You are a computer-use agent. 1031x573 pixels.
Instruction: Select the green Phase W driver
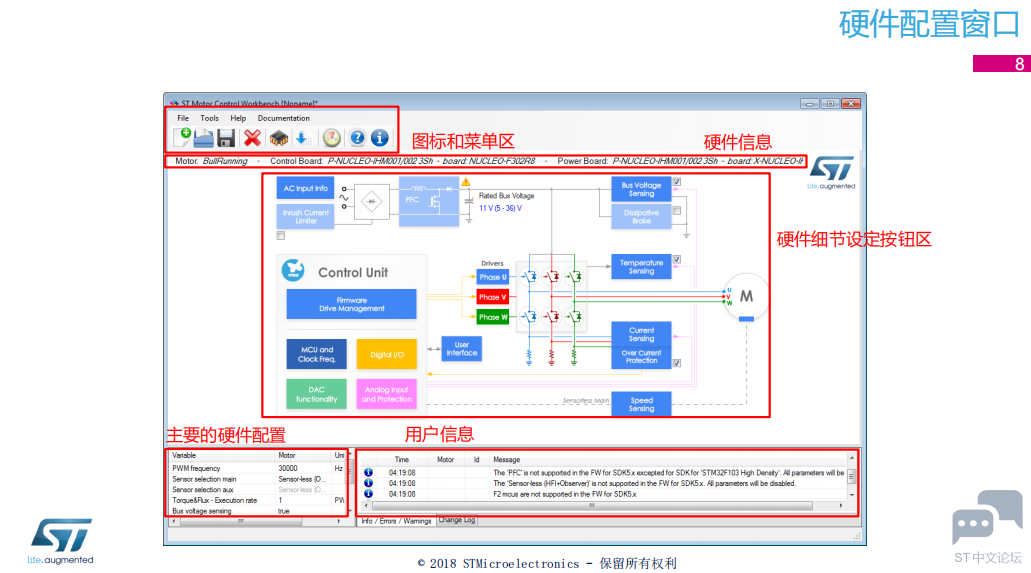(x=492, y=317)
